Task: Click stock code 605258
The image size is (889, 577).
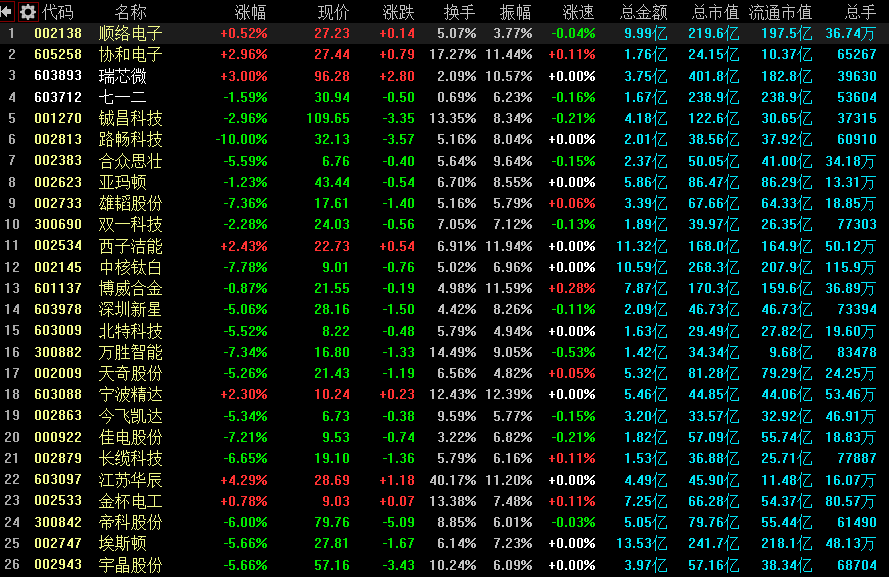Action: 58,54
